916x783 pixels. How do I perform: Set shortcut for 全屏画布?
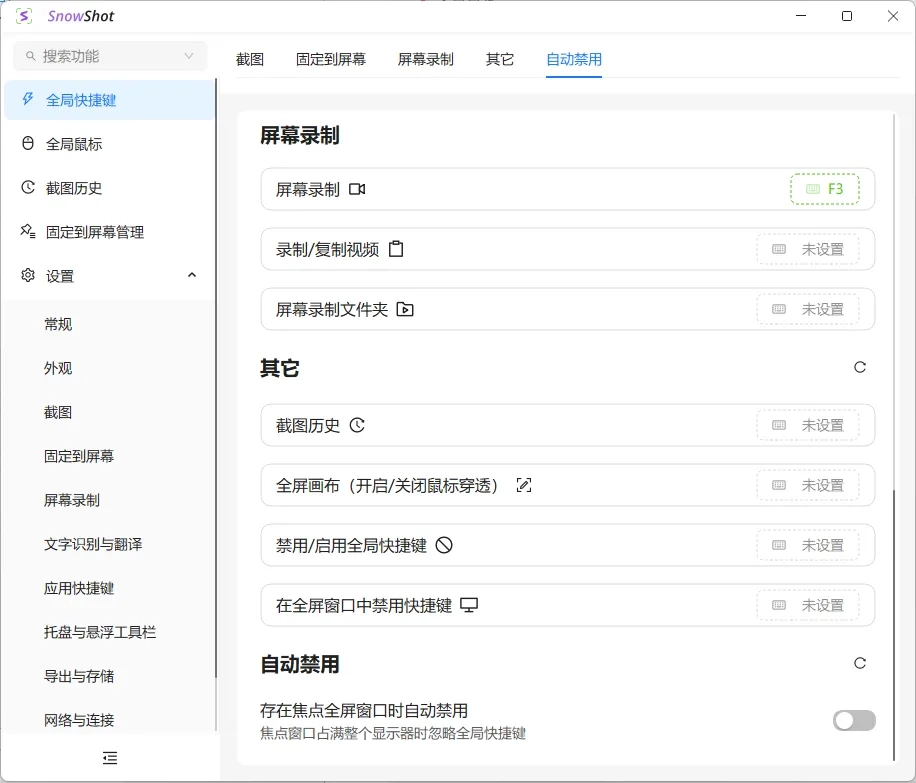808,485
